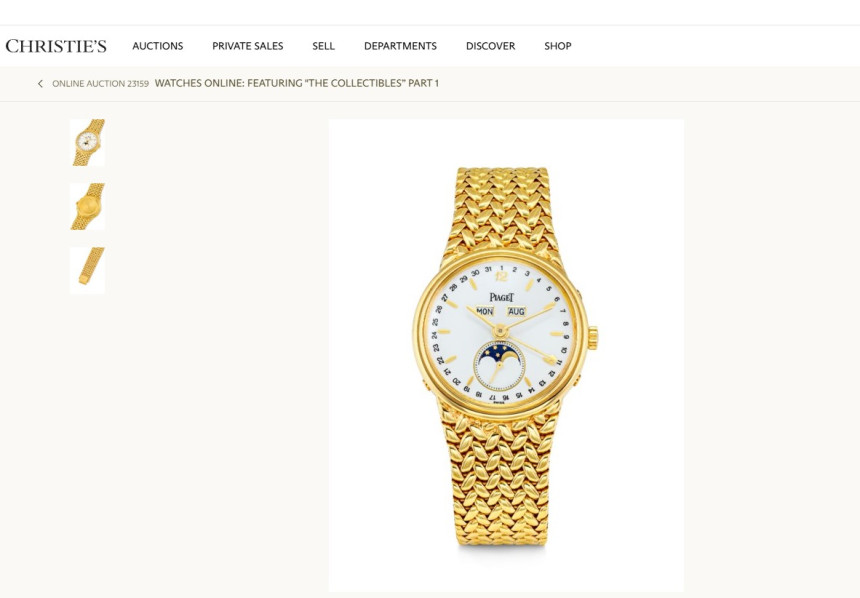Click the moonphase subdial on the watch
This screenshot has width=860, height=598.
[x=499, y=365]
